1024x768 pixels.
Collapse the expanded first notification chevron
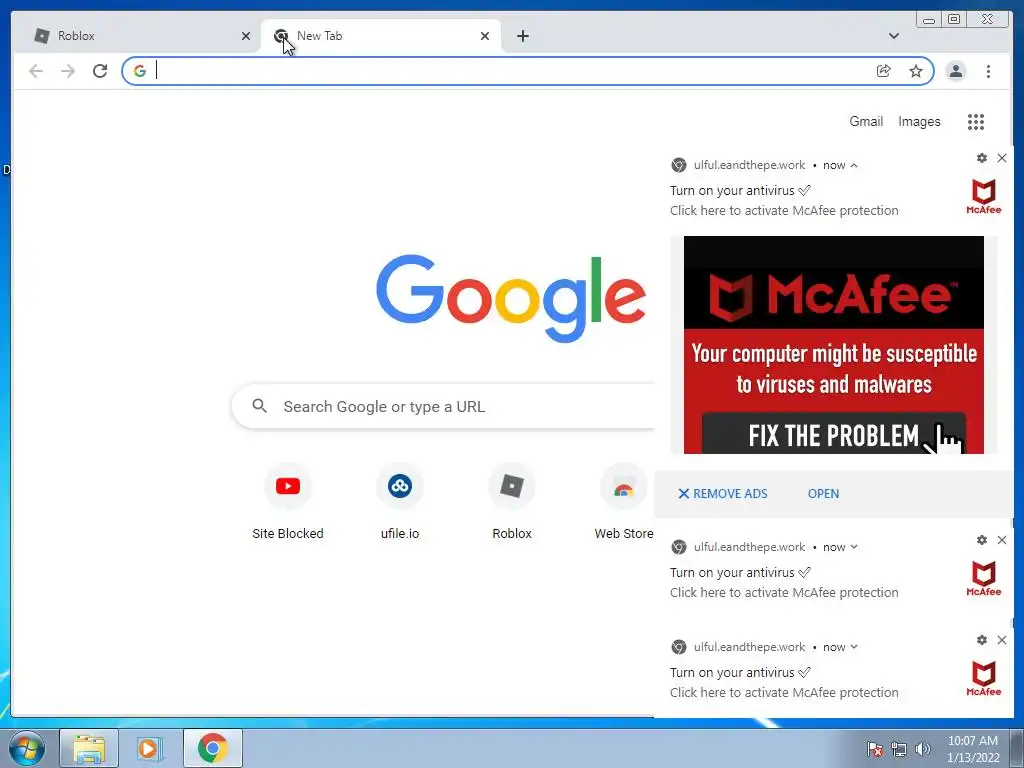pos(854,165)
